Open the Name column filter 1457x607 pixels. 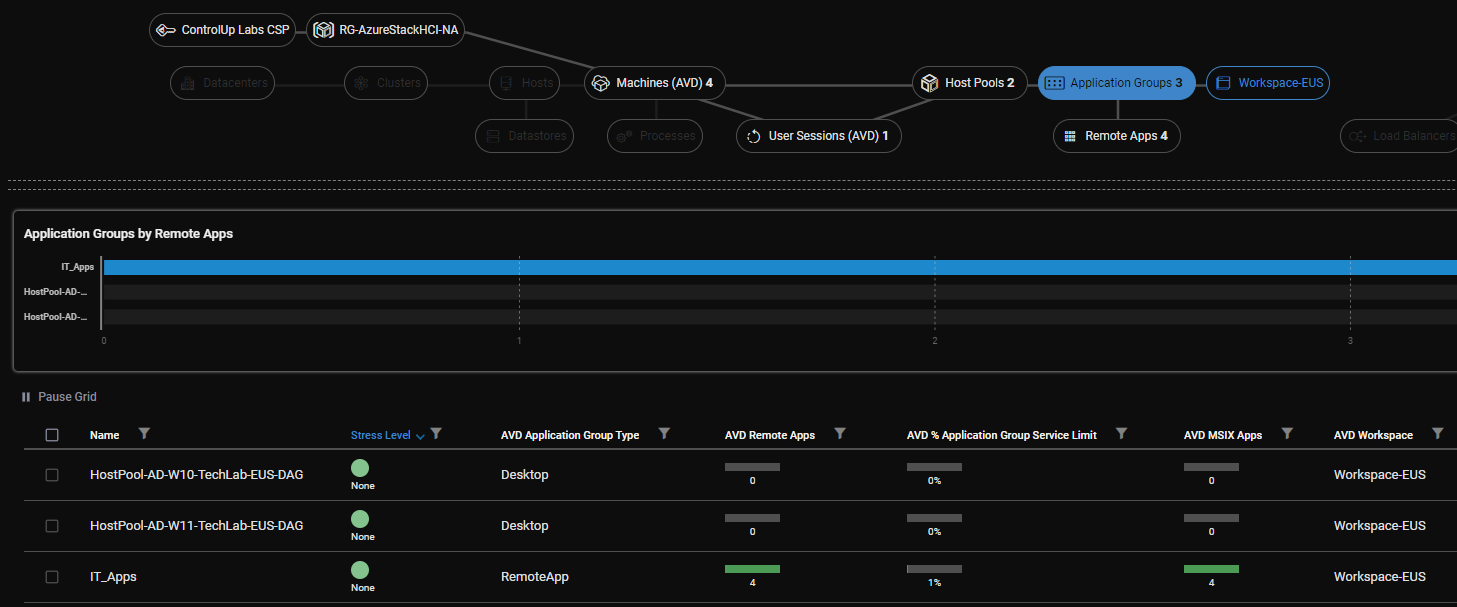pos(144,434)
